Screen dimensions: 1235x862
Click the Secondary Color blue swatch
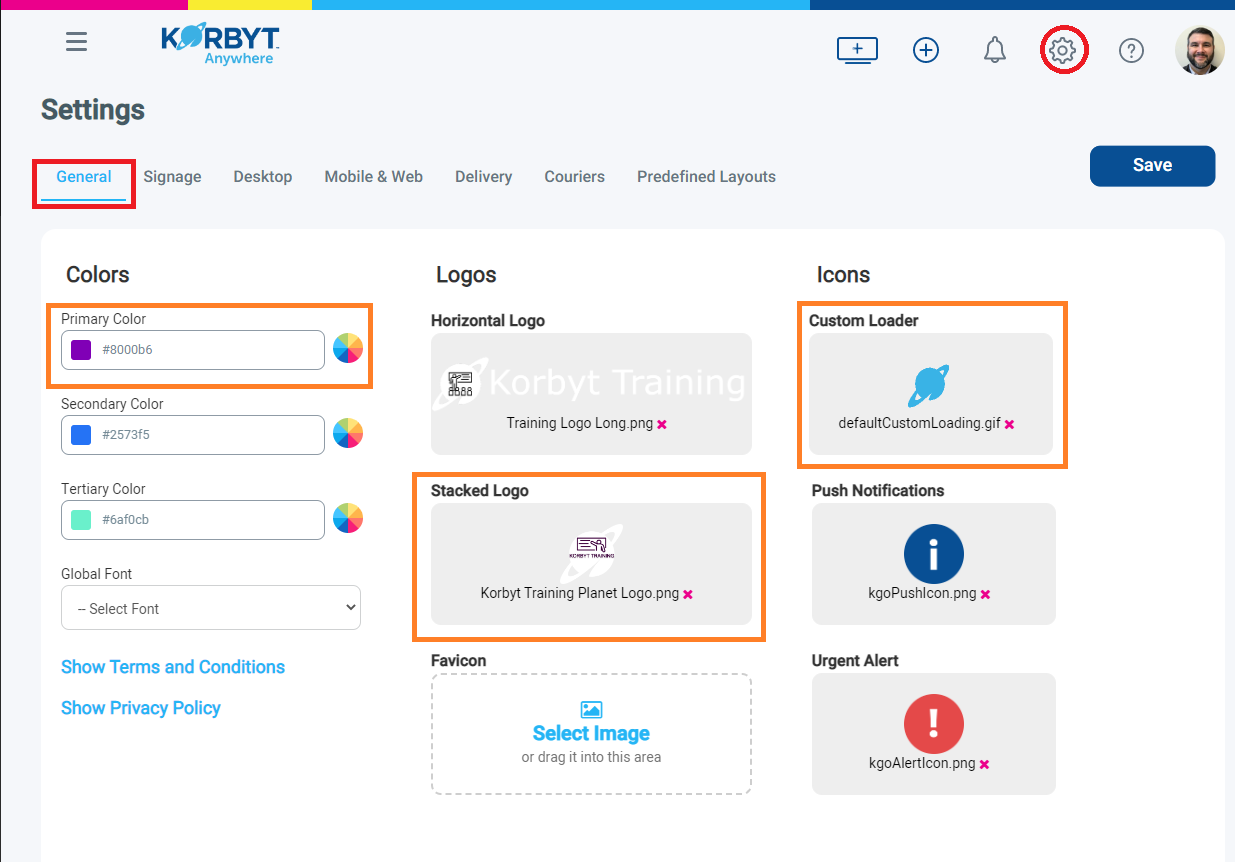point(82,435)
